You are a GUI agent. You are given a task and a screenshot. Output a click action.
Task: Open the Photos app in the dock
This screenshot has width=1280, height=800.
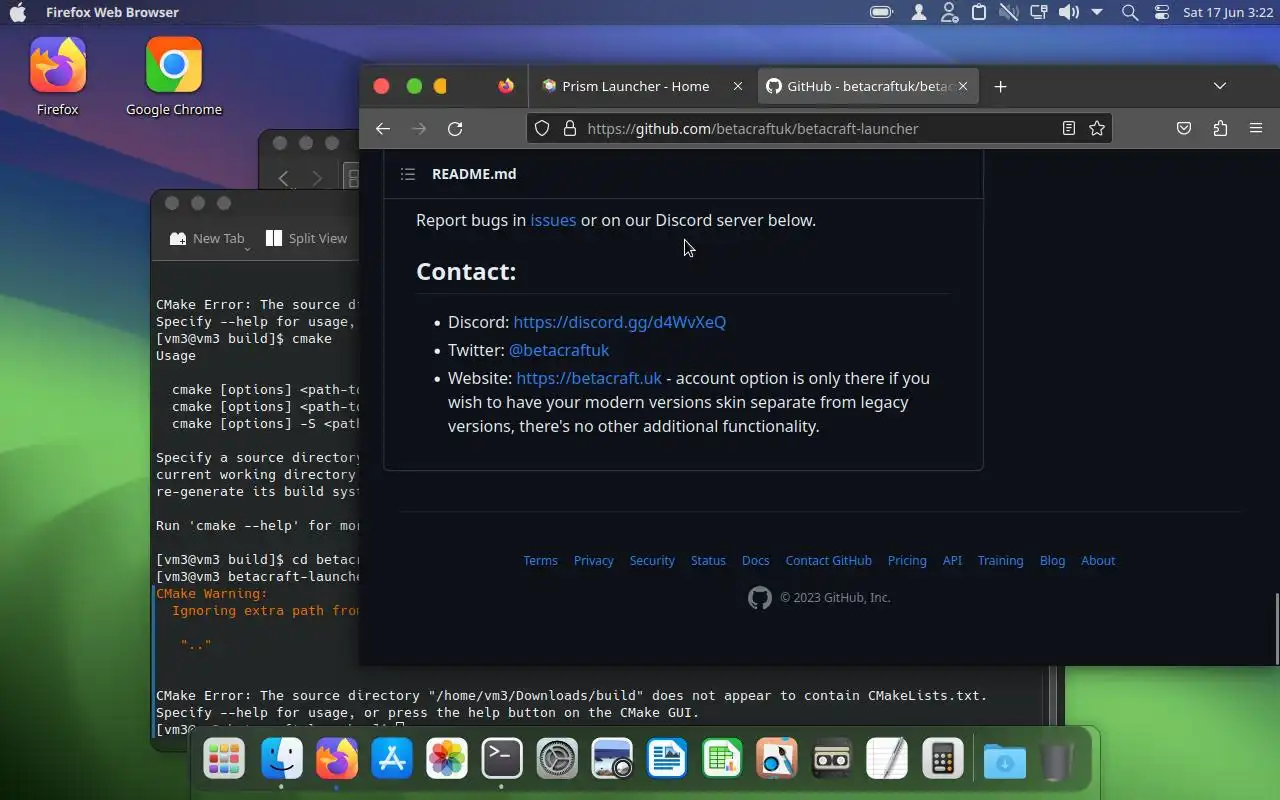(x=447, y=759)
